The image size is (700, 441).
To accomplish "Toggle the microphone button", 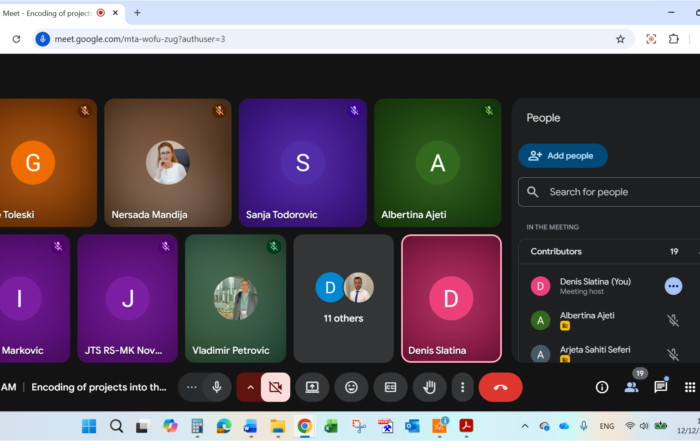I will tap(216, 387).
